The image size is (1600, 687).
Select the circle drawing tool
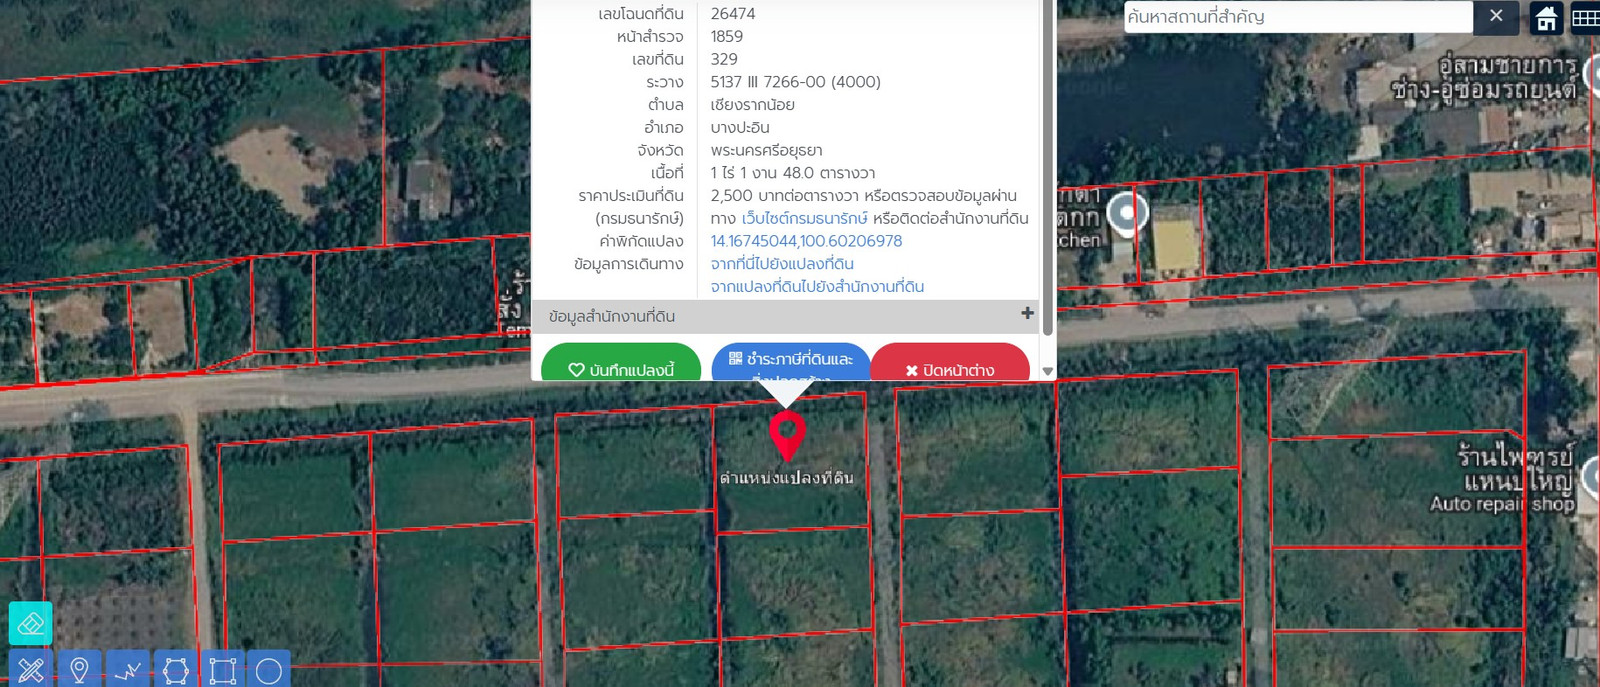pos(269,669)
